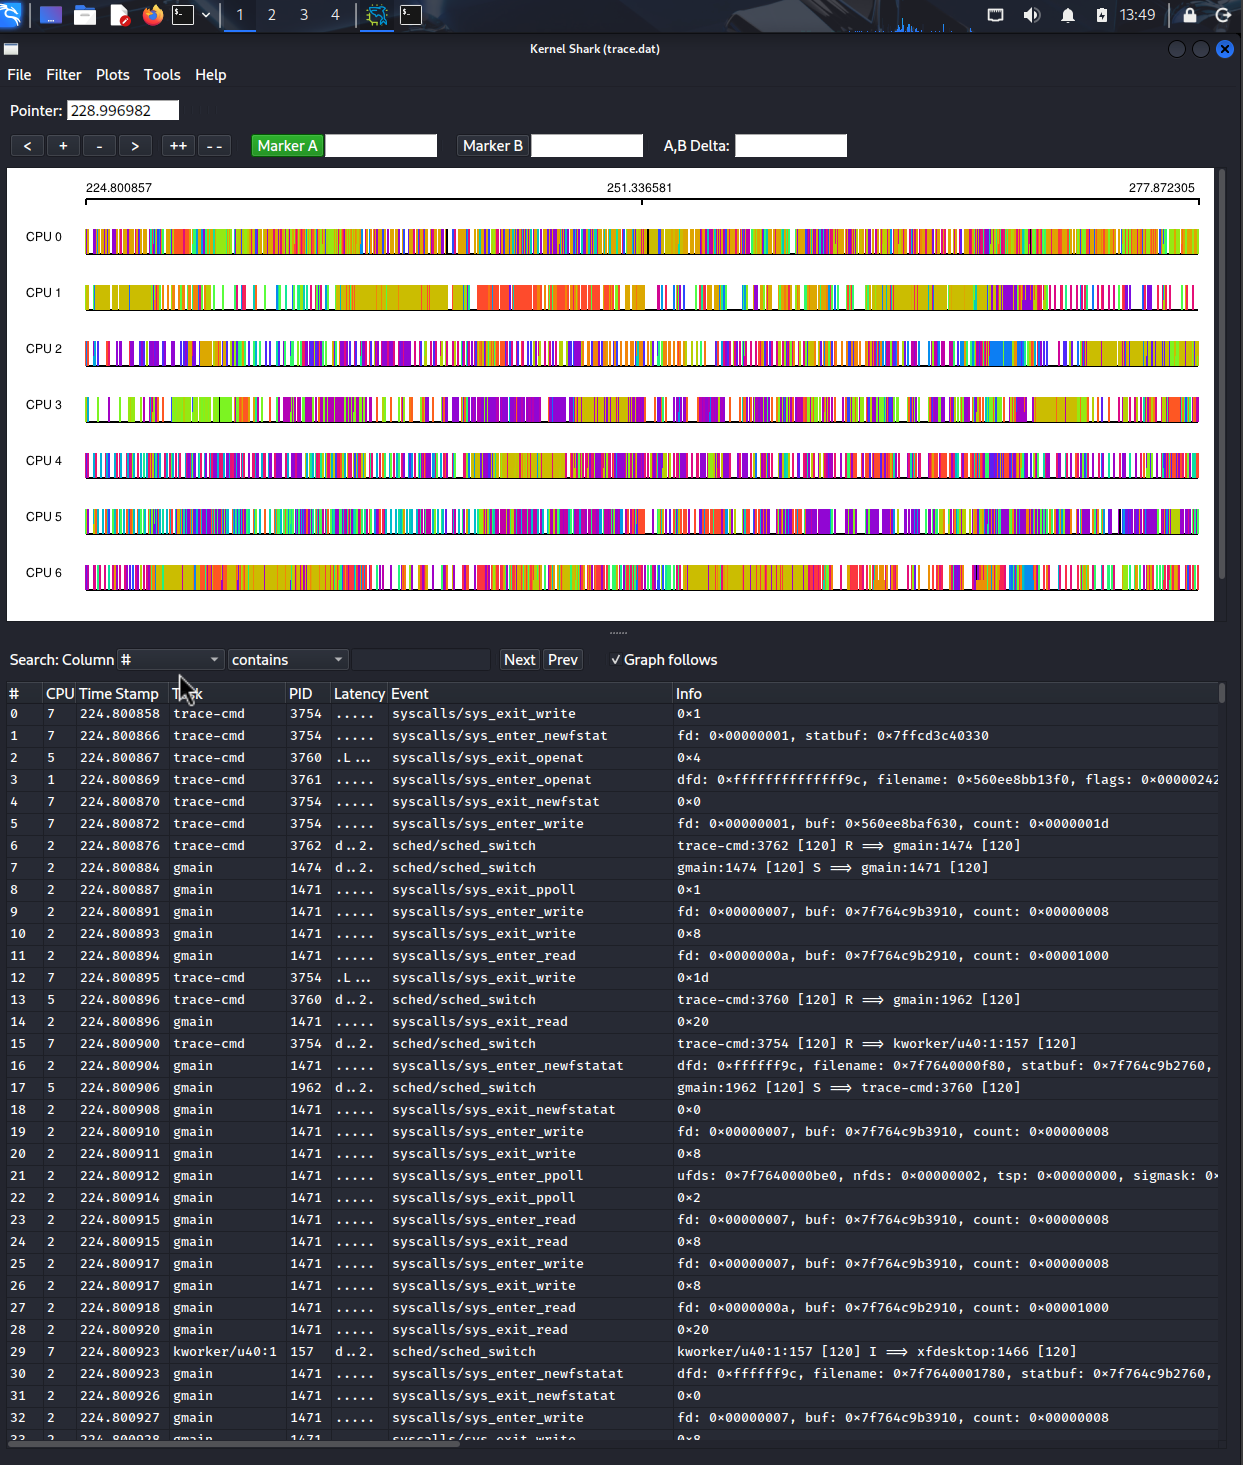Screen dimensions: 1243x1465
Task: Click the zoom in '+' button
Action: (63, 146)
